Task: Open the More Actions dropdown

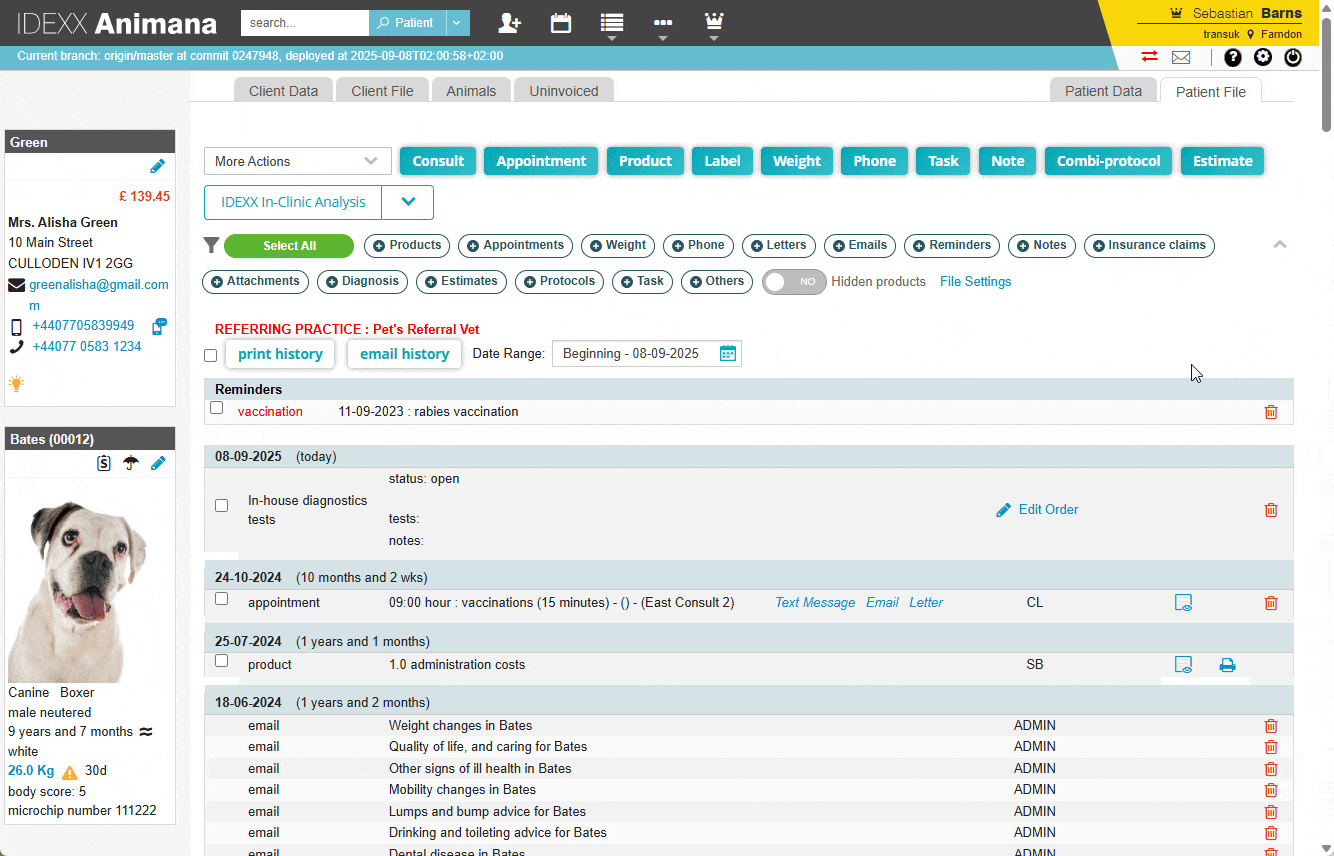Action: [296, 161]
